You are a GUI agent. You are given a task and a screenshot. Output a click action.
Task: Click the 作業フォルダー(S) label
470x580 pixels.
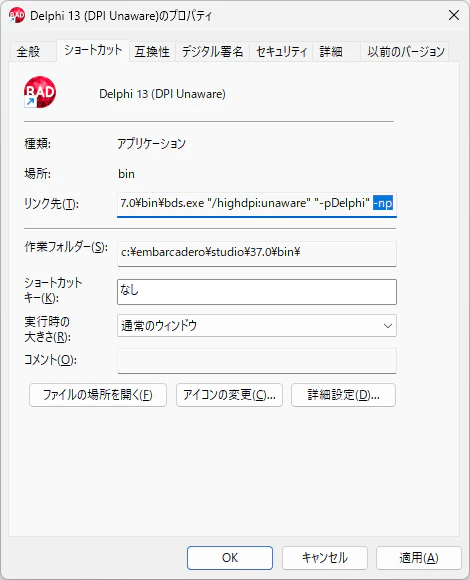(66, 247)
